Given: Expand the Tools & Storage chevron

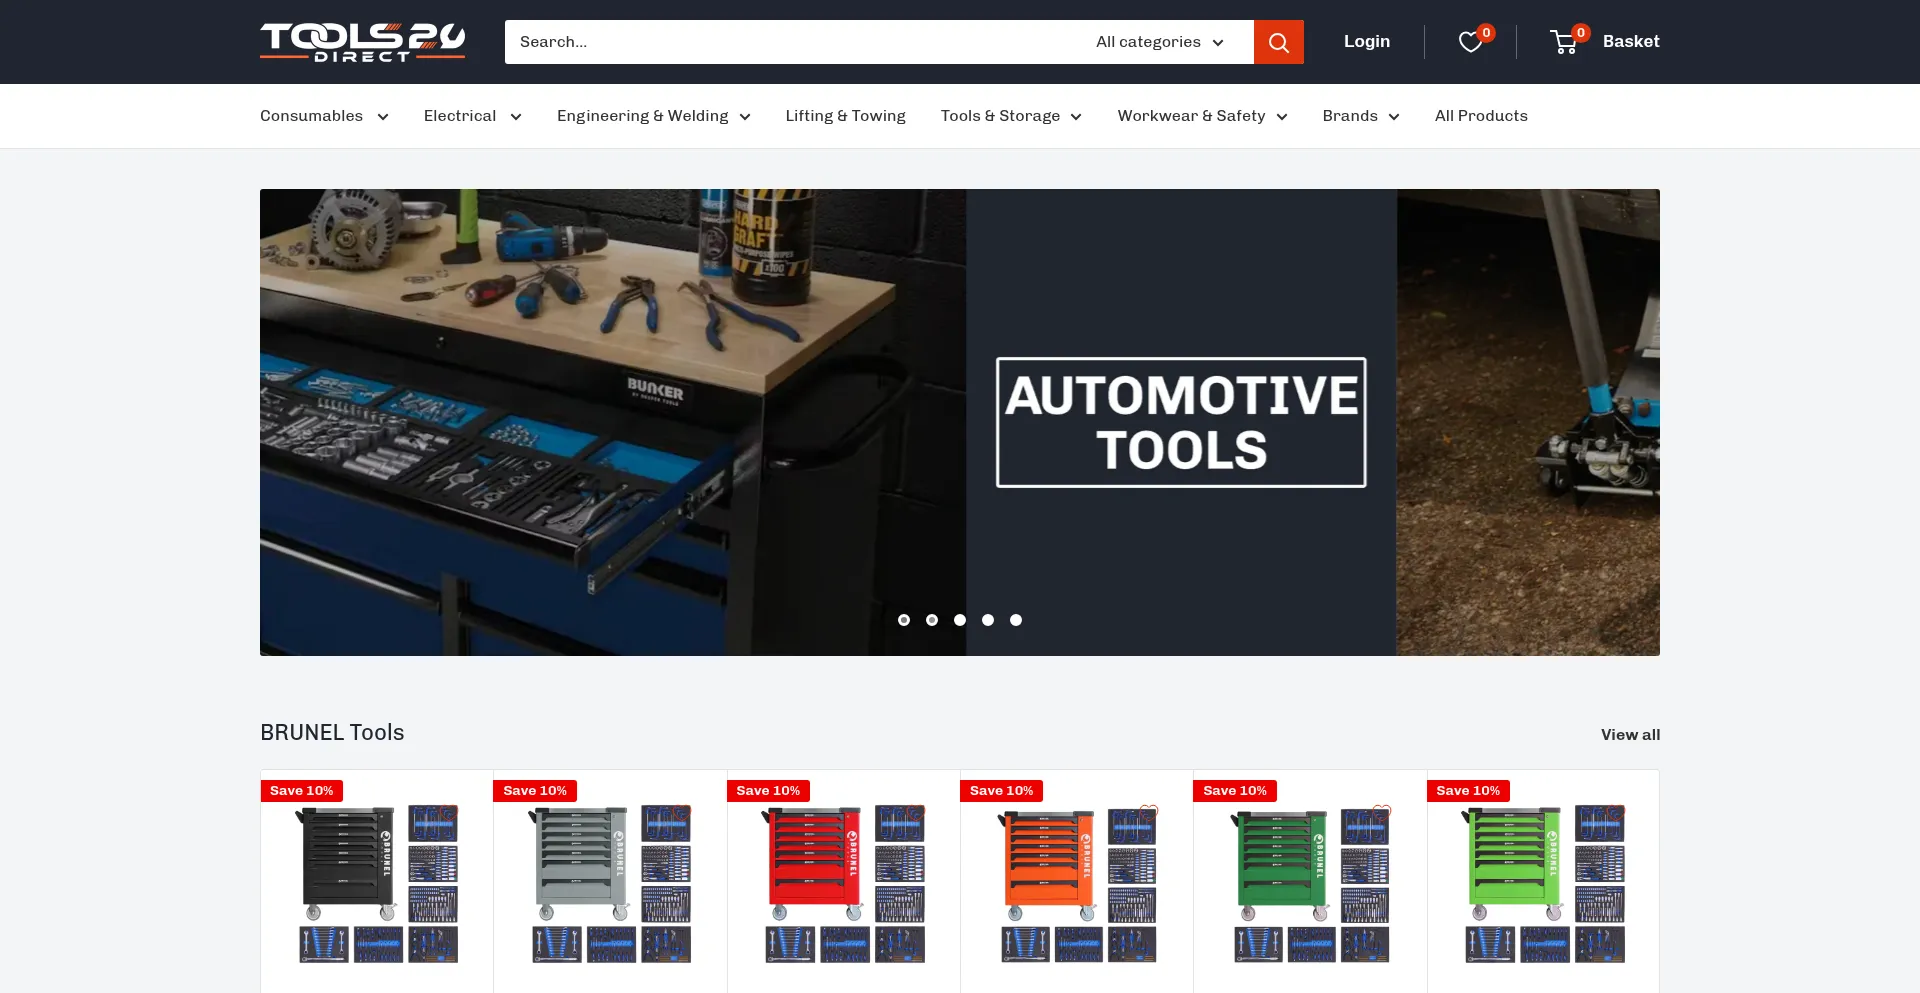Looking at the screenshot, I should point(1076,117).
